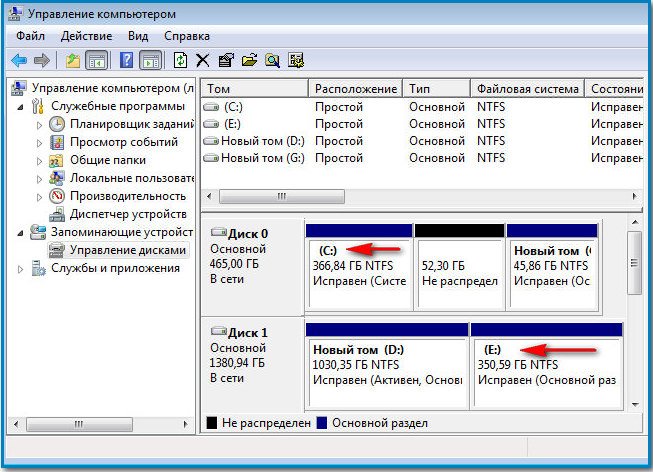Sort by the Файловая система column header
This screenshot has width=653, height=472.
(526, 88)
